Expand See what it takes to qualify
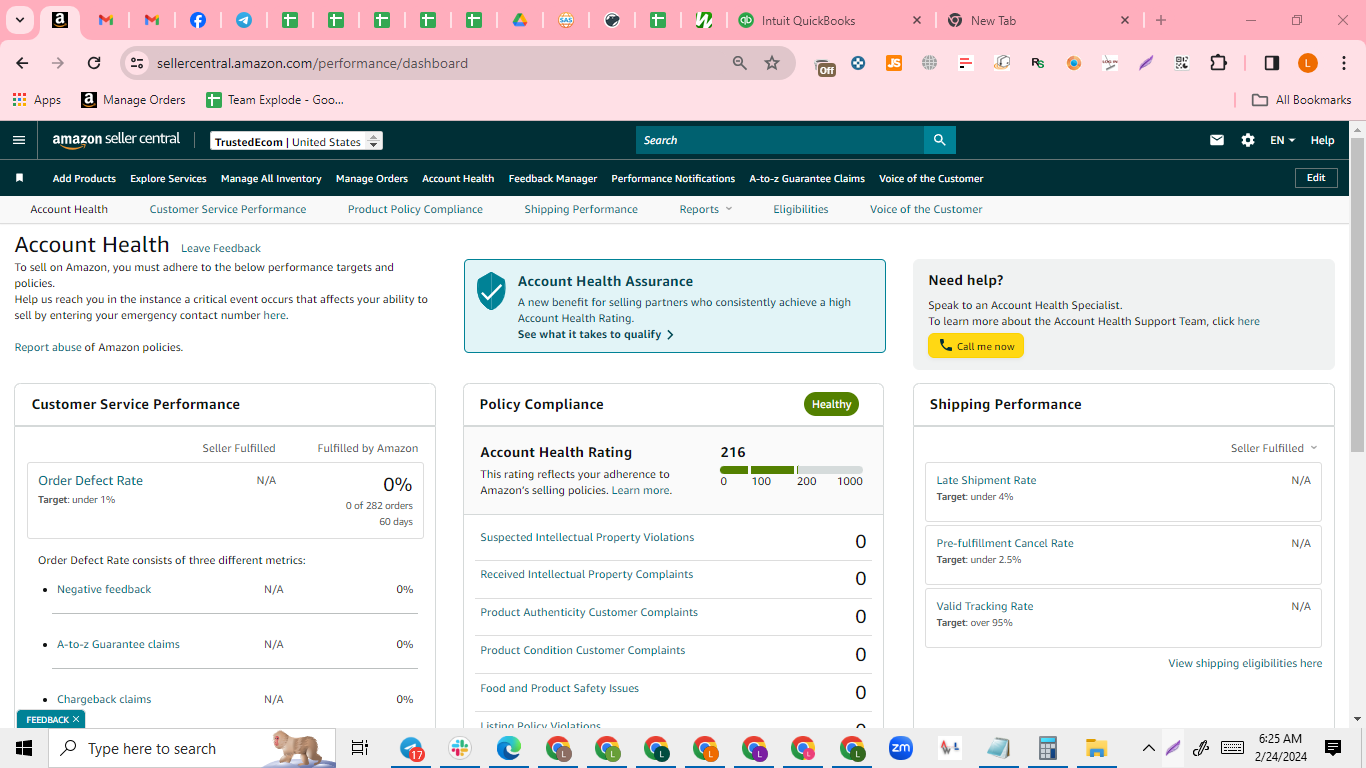The width and height of the screenshot is (1366, 768). pyautogui.click(x=596, y=334)
